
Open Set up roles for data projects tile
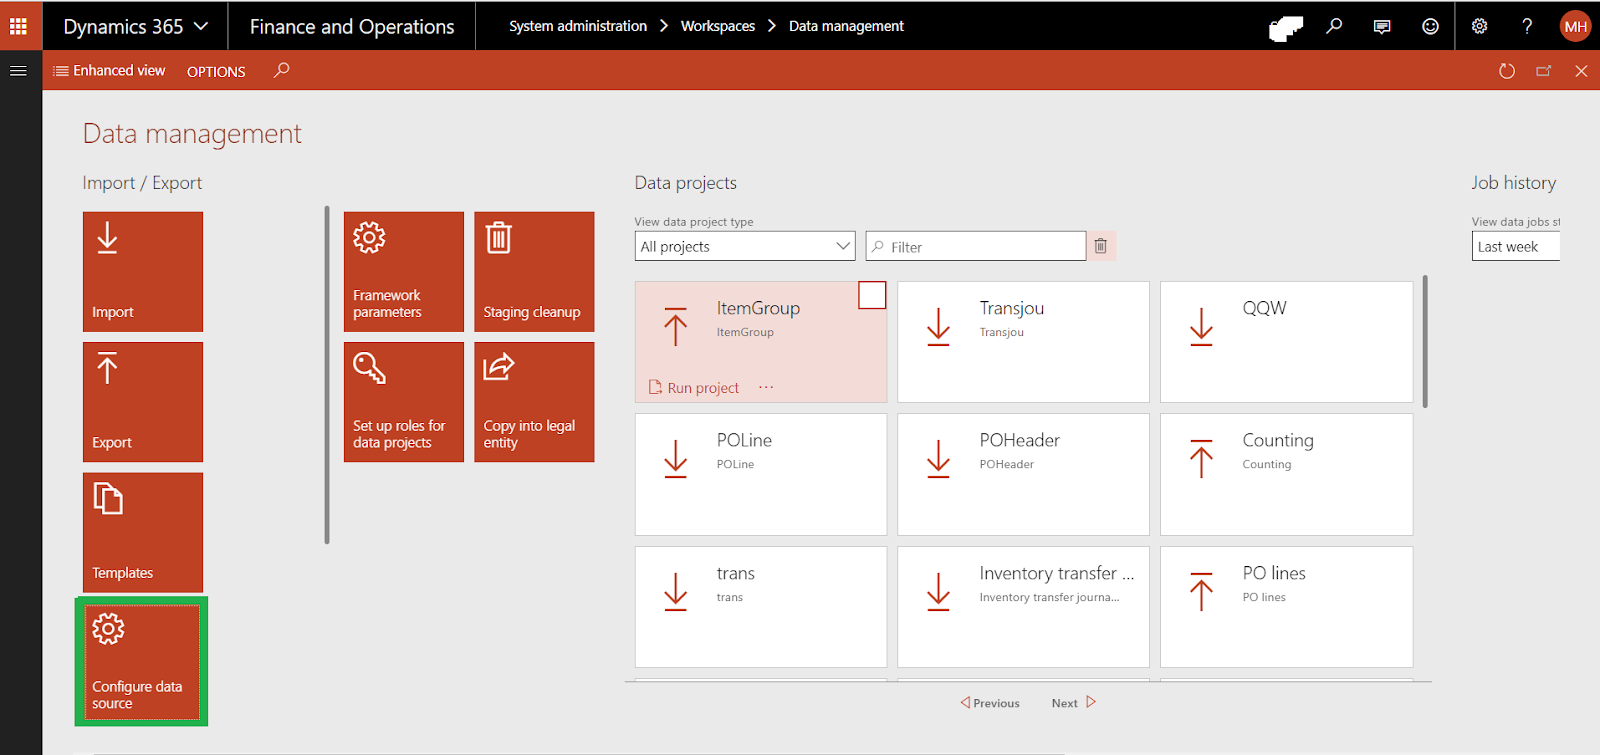(404, 402)
